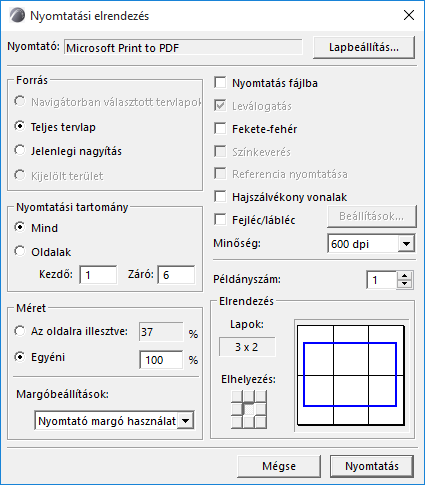Increase Példányszám with up arrow
This screenshot has height=485, width=425.
405,276
